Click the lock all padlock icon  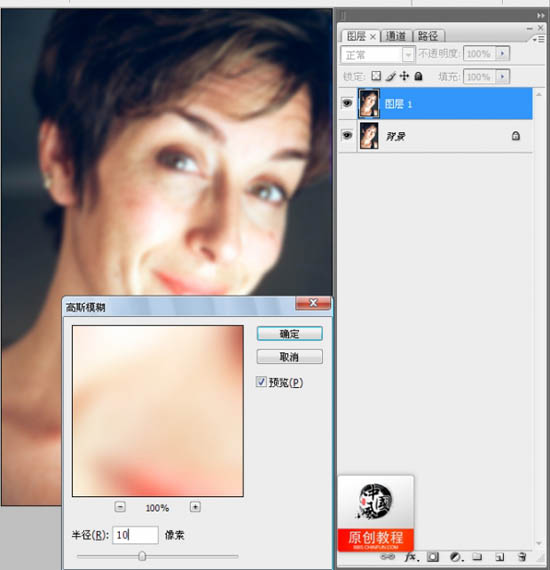pyautogui.click(x=418, y=76)
